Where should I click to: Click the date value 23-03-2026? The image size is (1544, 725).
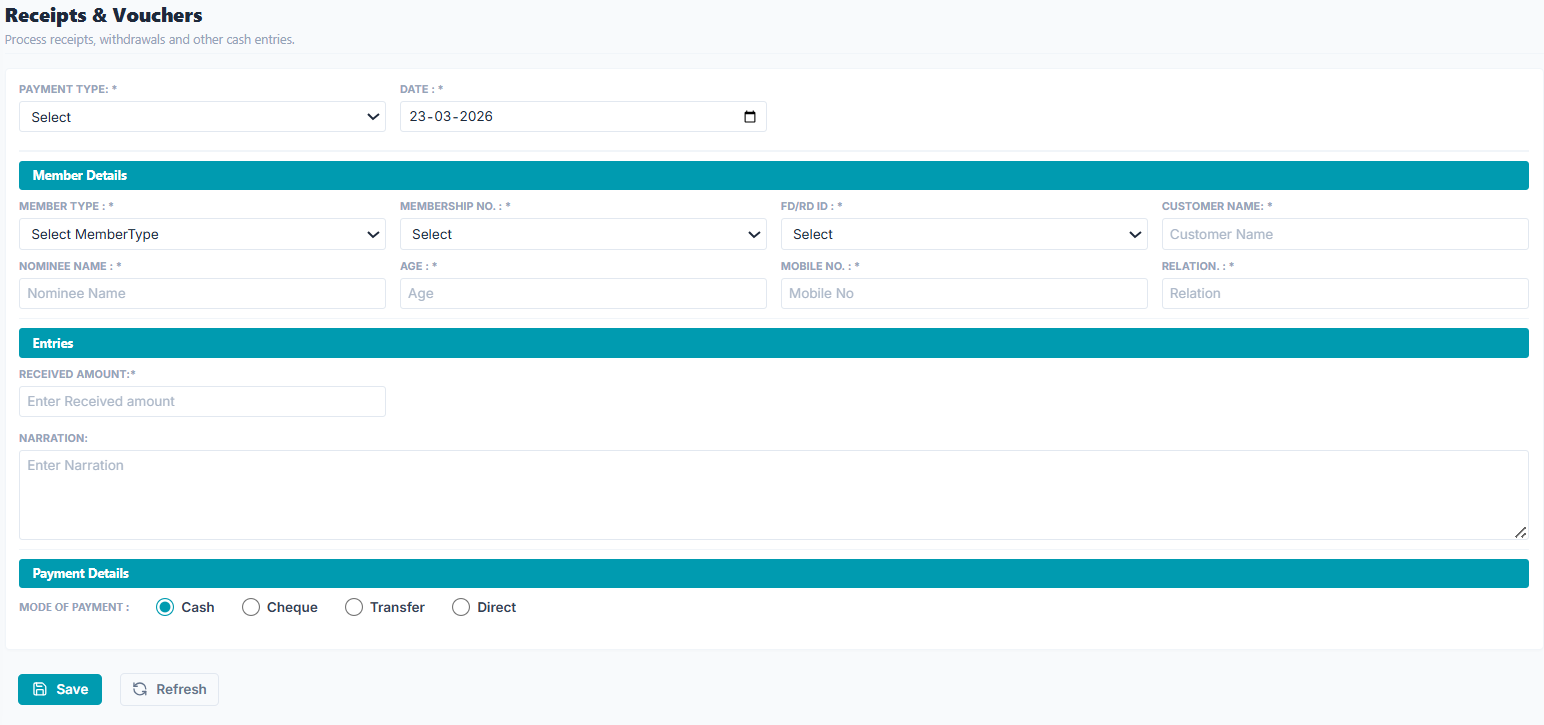[452, 116]
